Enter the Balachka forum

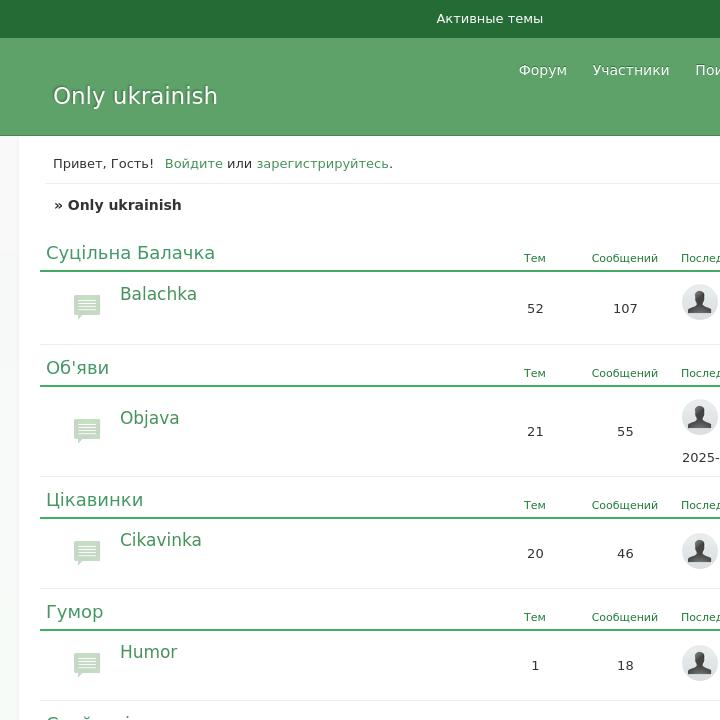158,294
